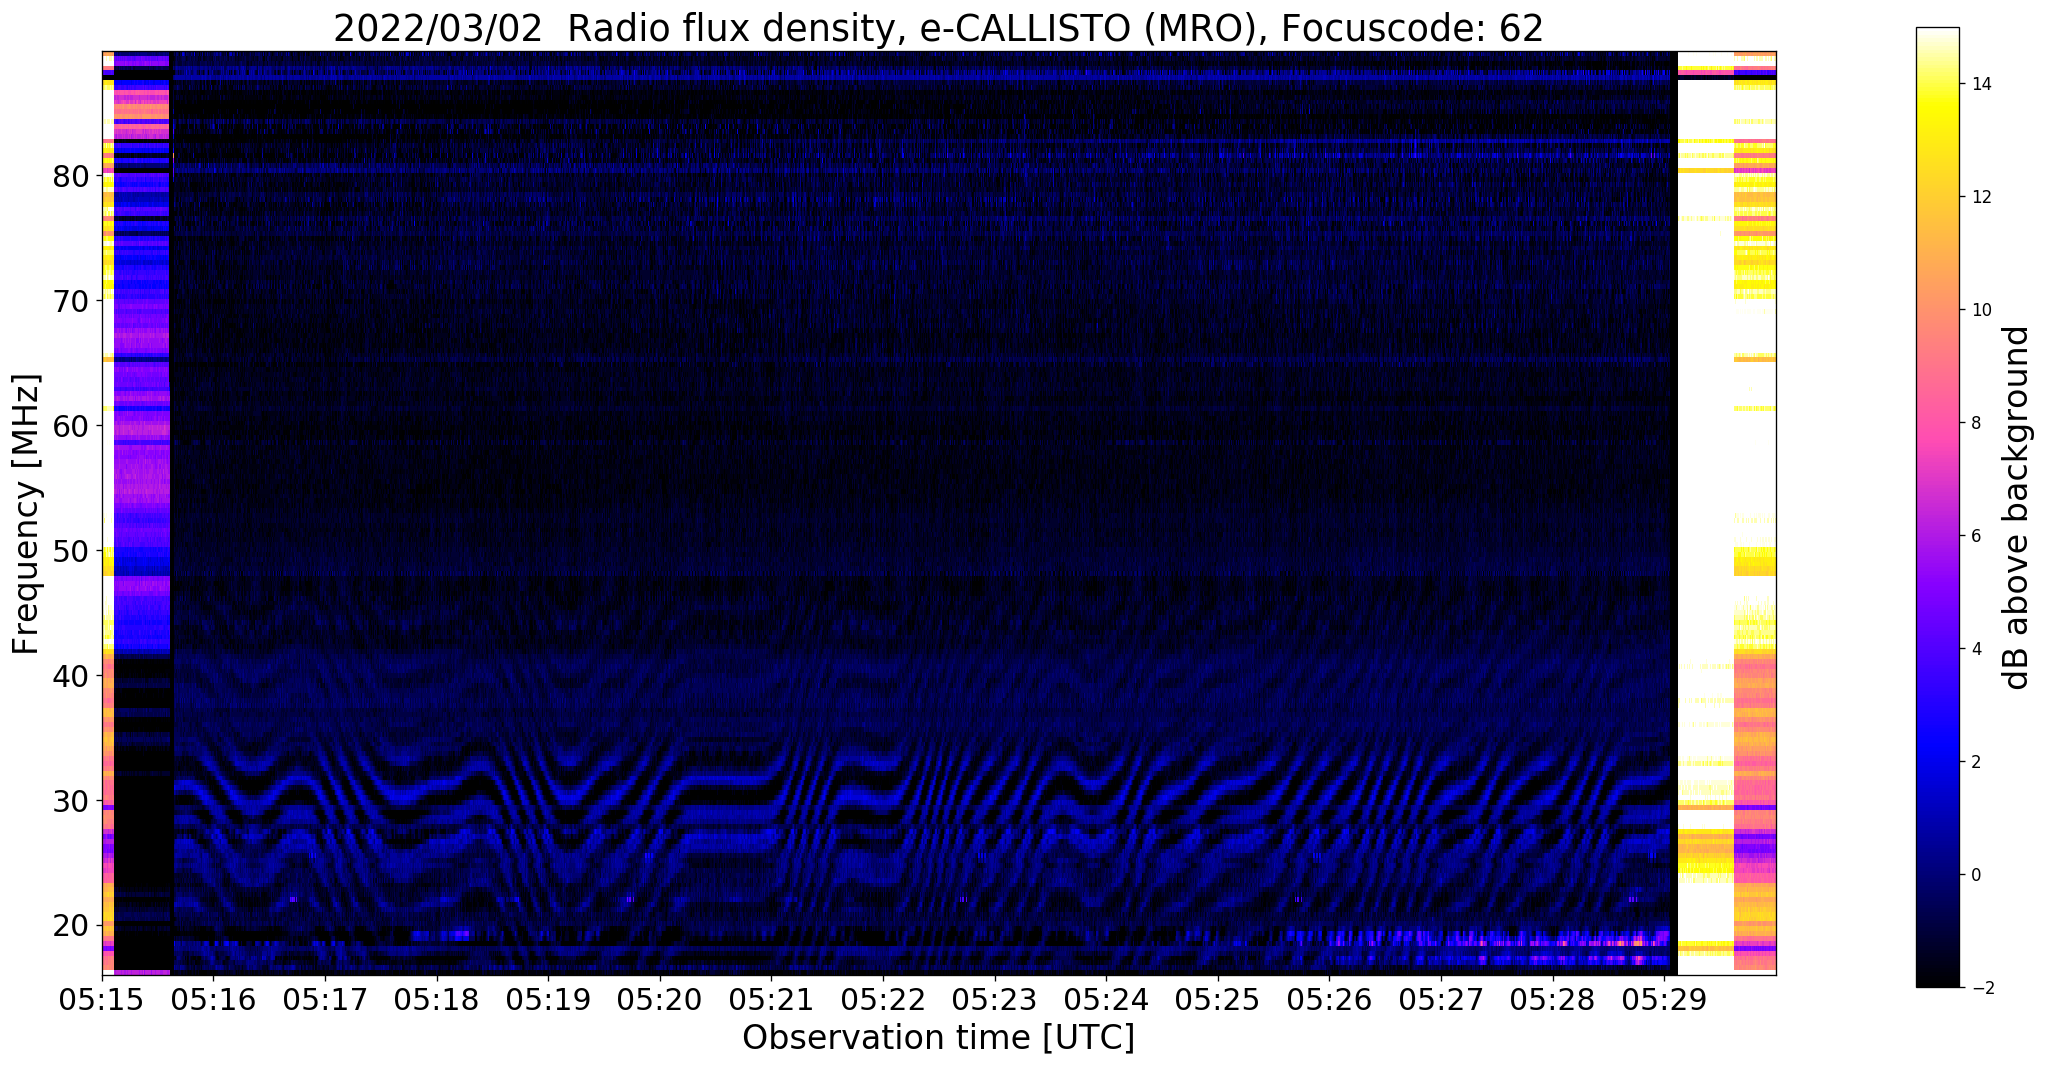Click the 40 MHz frequency tick label
Screen dimensions: 2047x1067
pyautogui.click(x=73, y=676)
